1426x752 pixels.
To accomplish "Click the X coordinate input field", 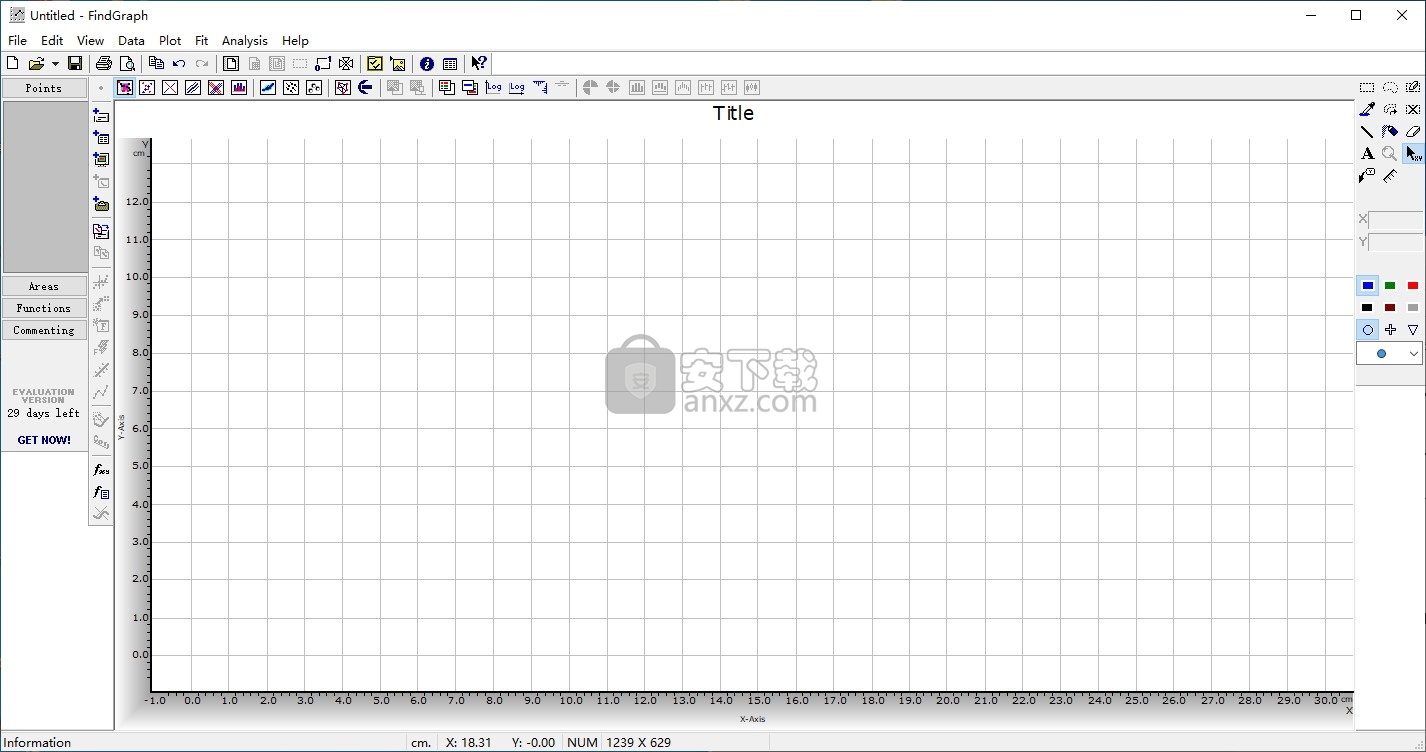I will 1395,219.
